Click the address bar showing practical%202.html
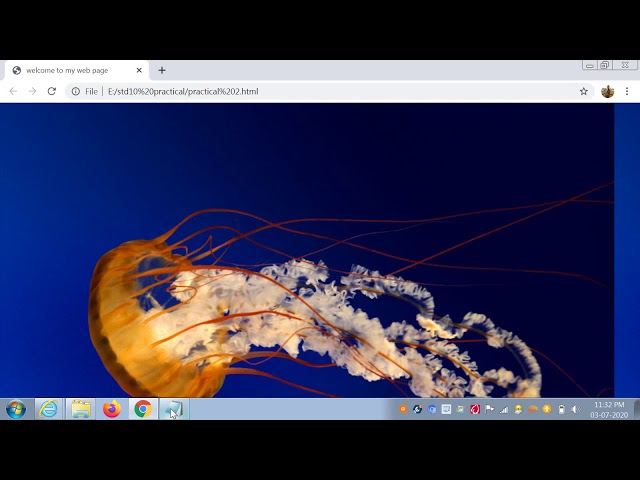The width and height of the screenshot is (640, 480). (300, 91)
